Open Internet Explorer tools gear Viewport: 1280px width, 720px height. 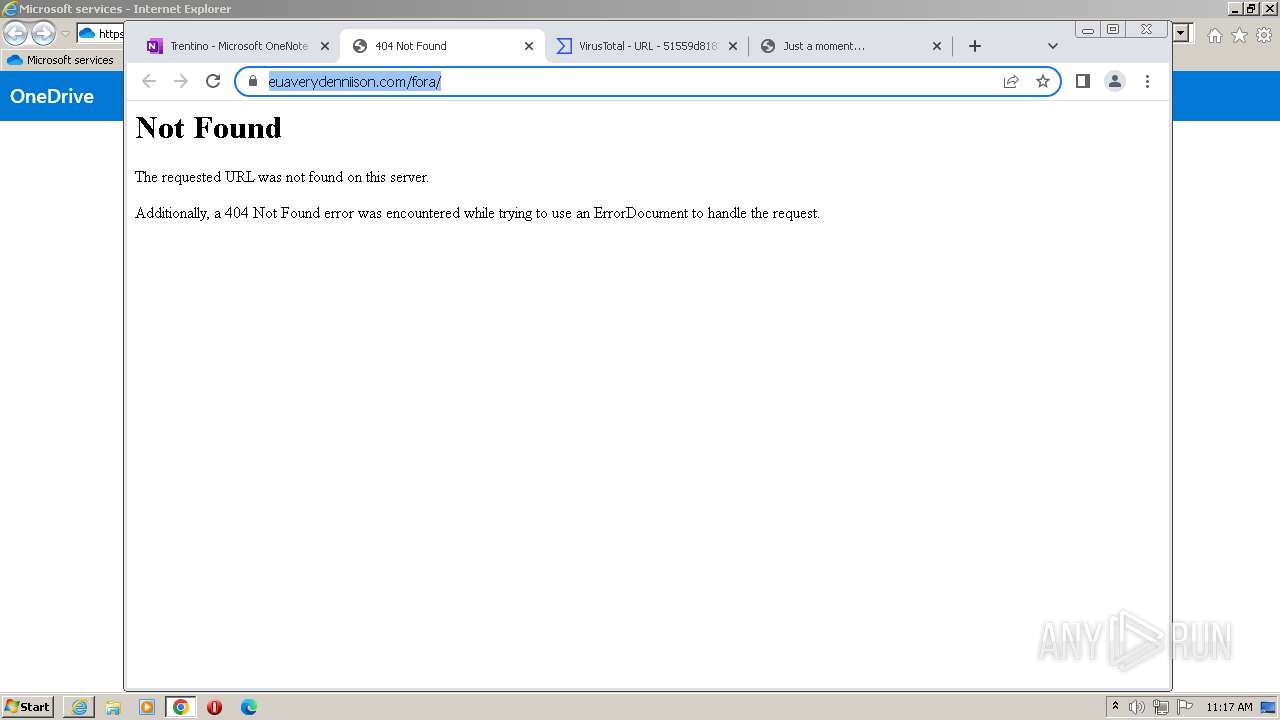[x=1264, y=35]
